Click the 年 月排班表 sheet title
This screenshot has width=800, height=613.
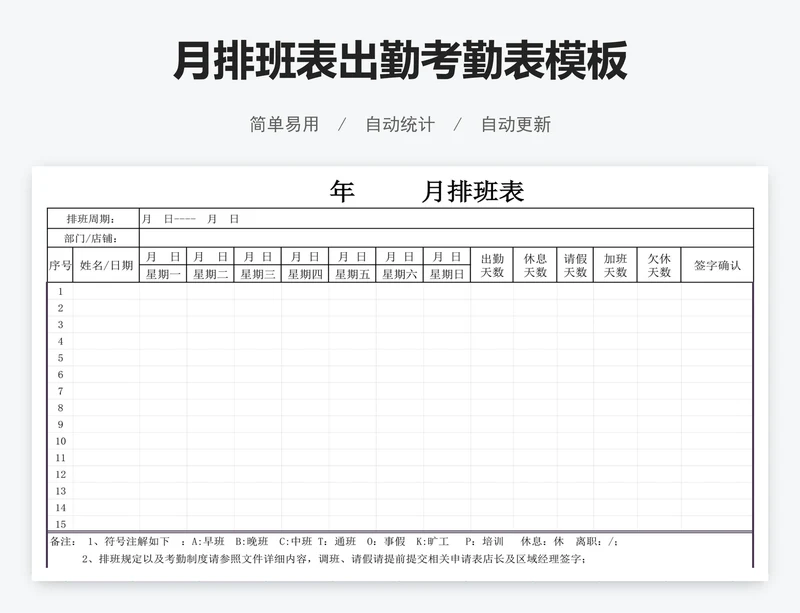427,191
